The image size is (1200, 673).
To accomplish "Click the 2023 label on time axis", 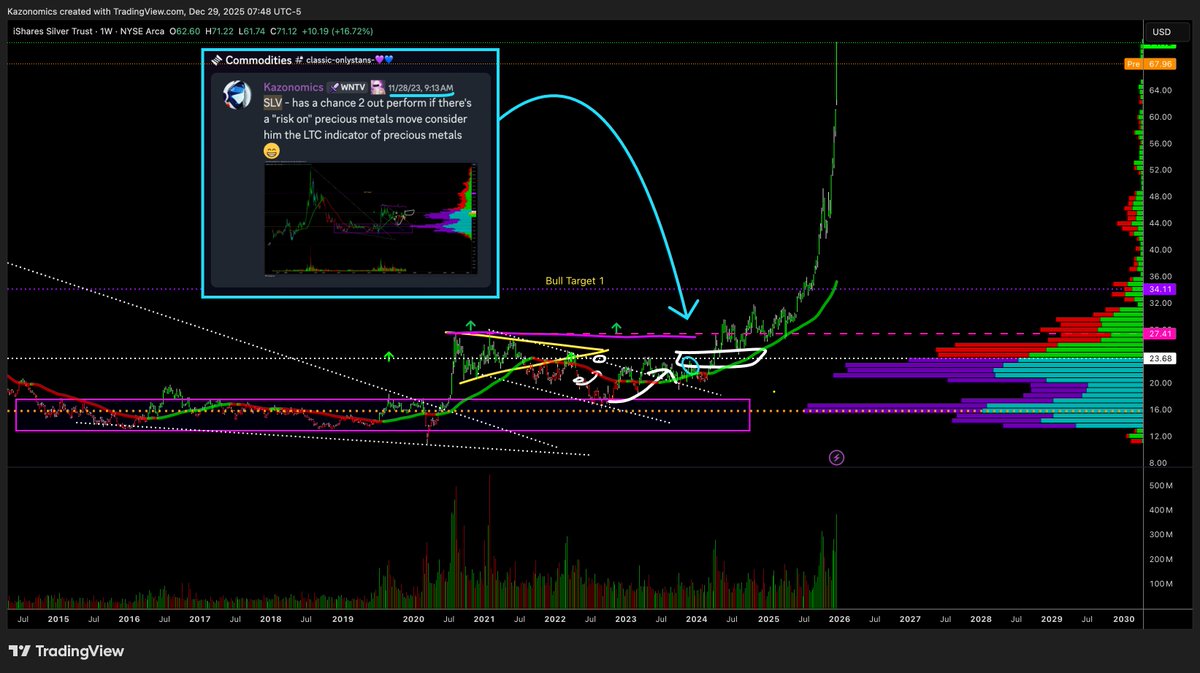I will point(626,620).
